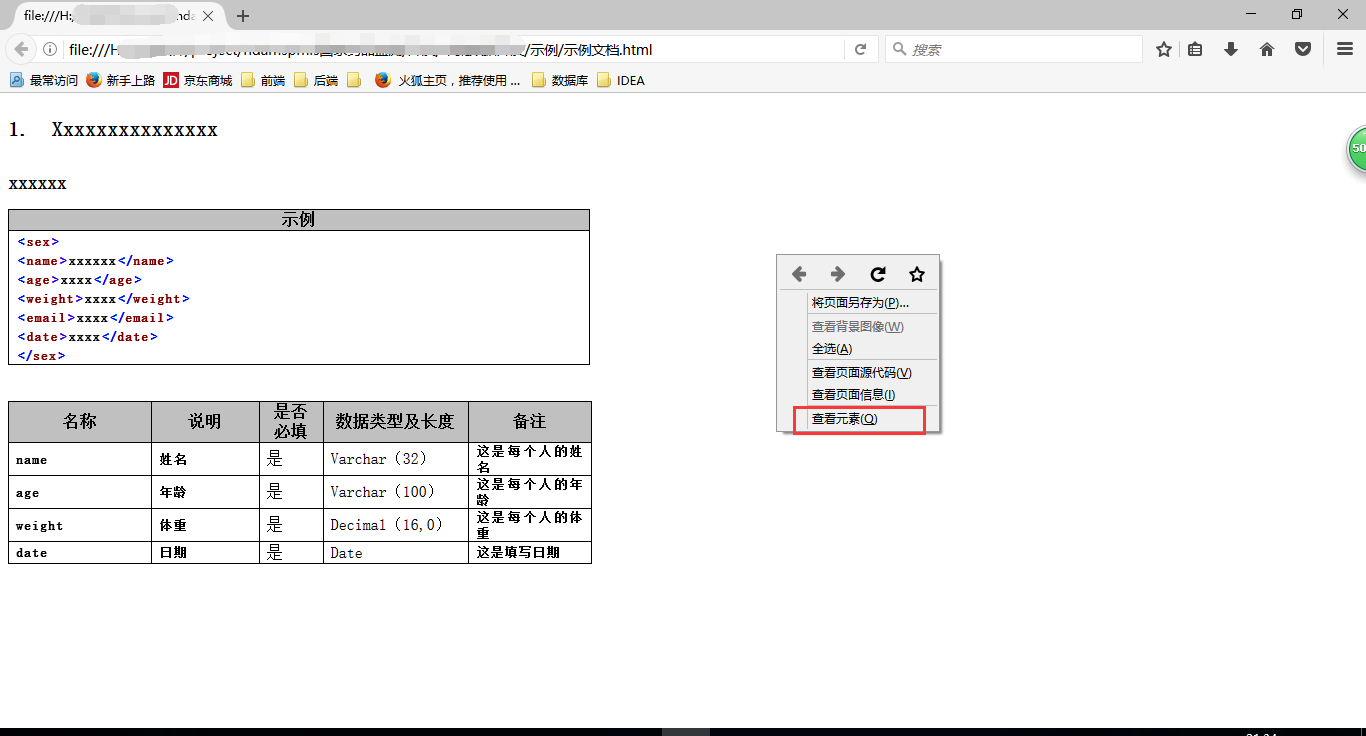Click the green floating 50 badge

point(1357,148)
